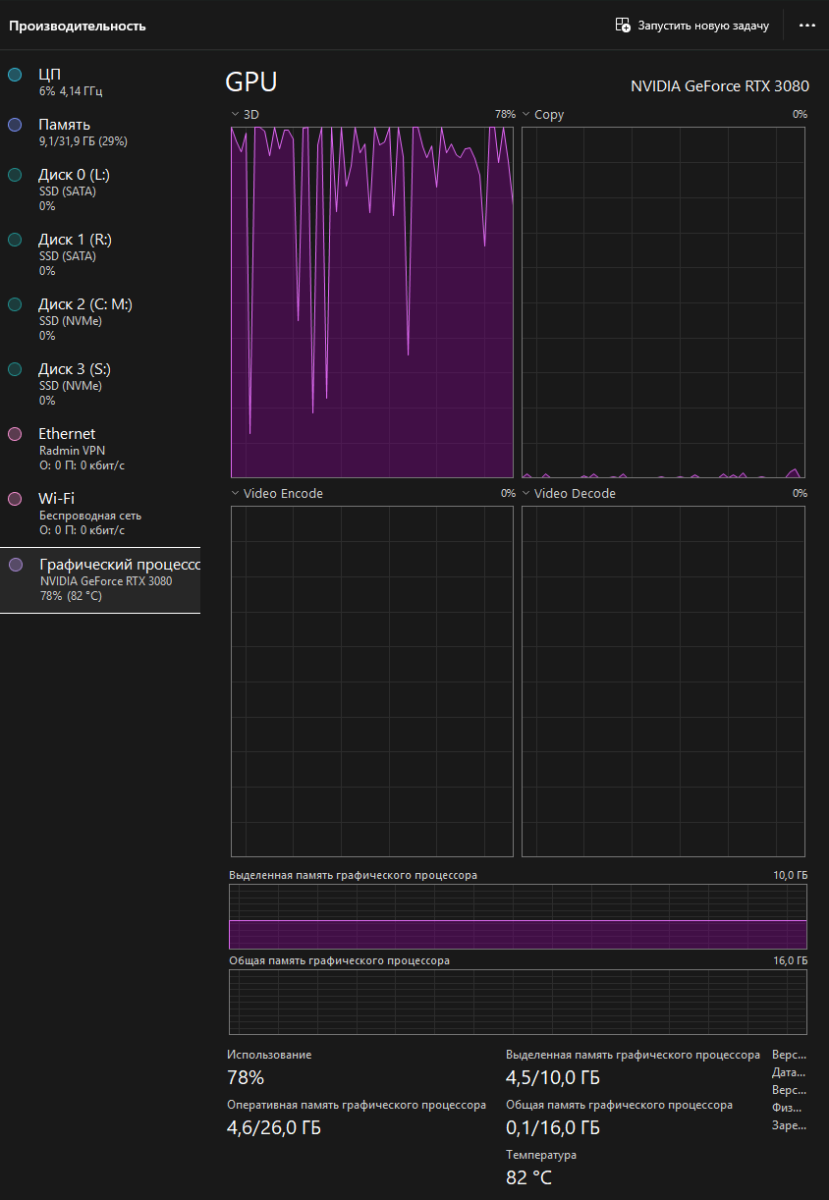Open the Video Encode engine dropdown

(x=235, y=494)
